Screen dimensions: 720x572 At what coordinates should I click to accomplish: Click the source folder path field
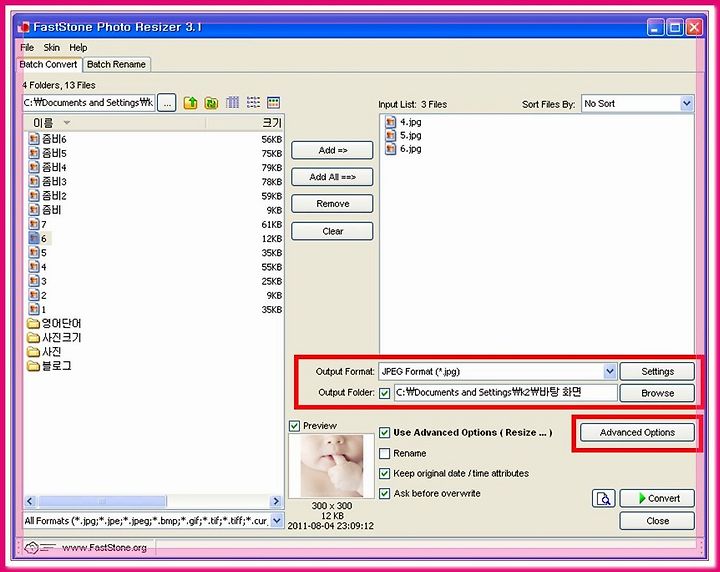click(x=89, y=103)
